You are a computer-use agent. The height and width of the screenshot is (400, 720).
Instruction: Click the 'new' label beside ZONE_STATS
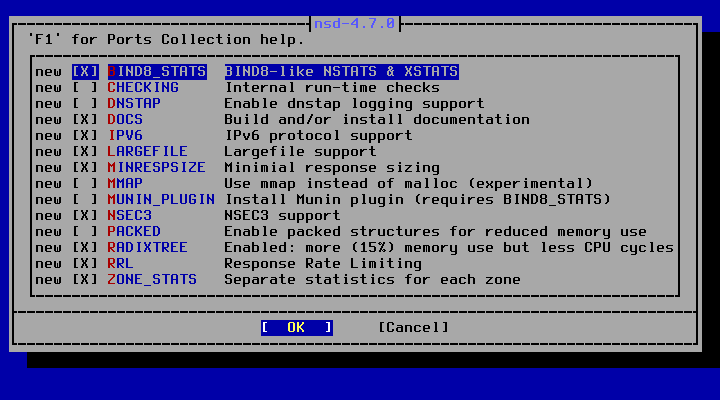point(49,280)
